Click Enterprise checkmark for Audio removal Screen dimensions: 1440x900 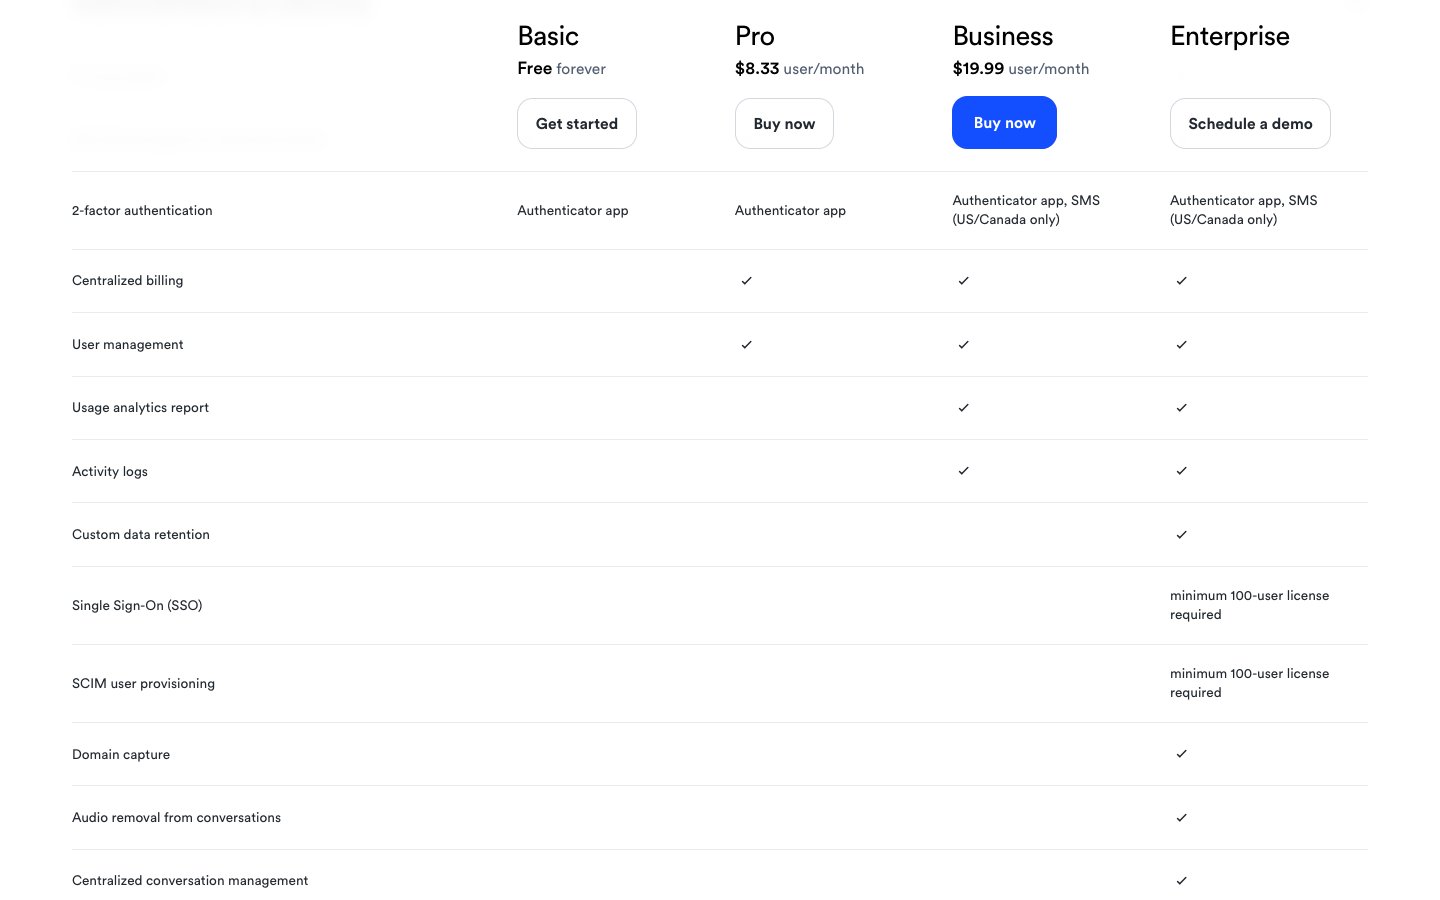click(x=1181, y=818)
